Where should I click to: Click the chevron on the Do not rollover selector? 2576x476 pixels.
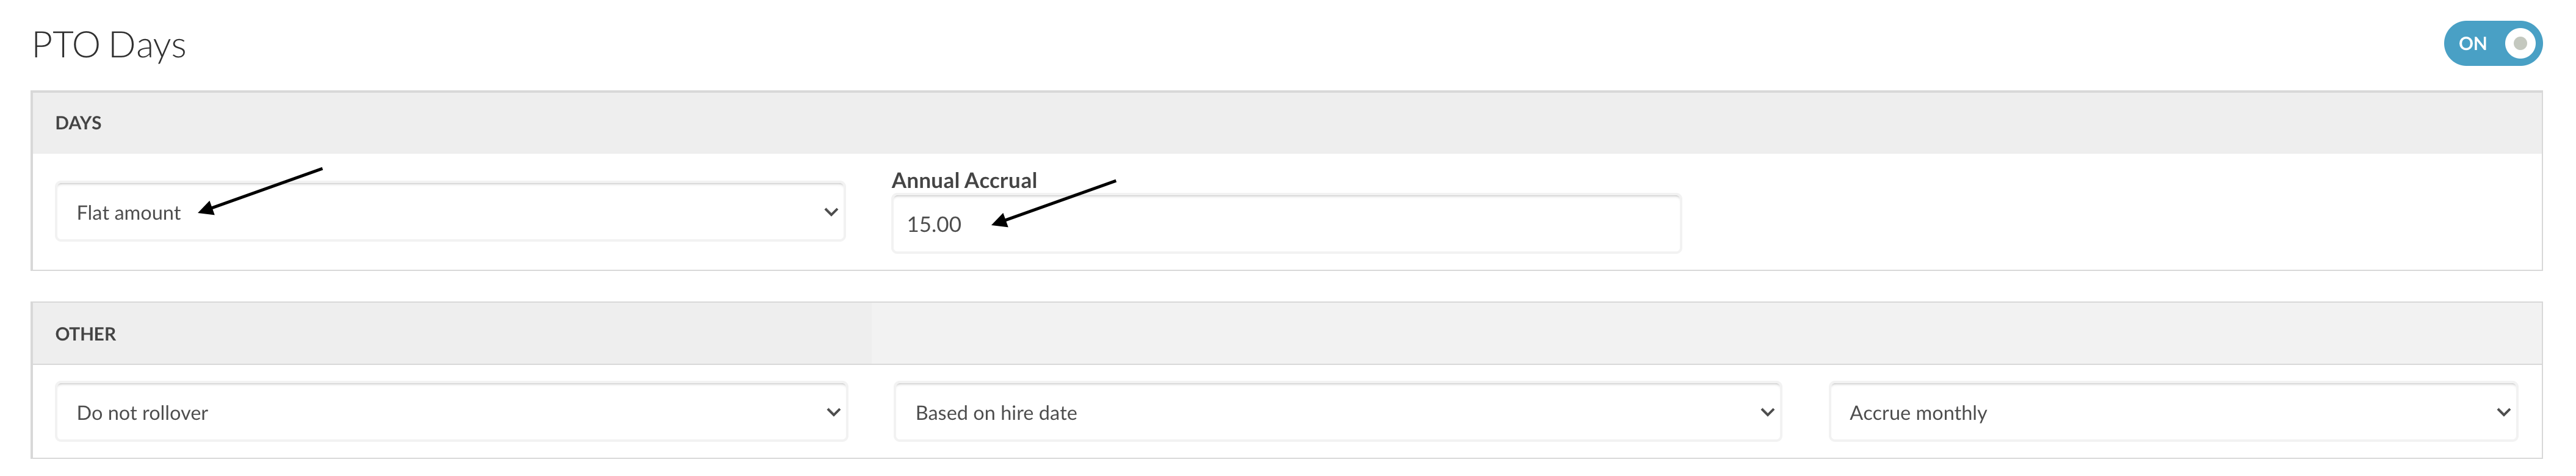(833, 412)
